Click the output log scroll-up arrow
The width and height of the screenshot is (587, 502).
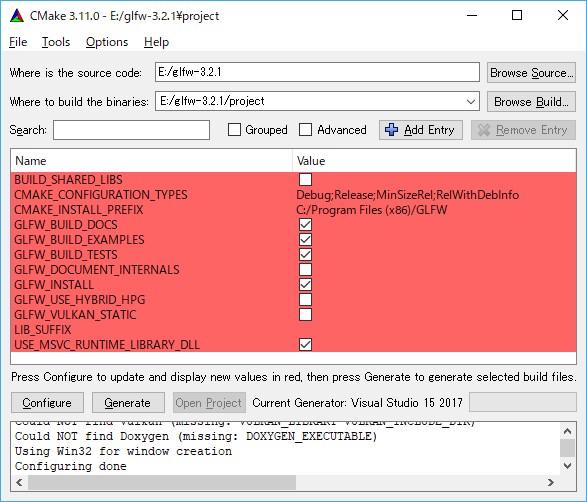pyautogui.click(x=568, y=431)
